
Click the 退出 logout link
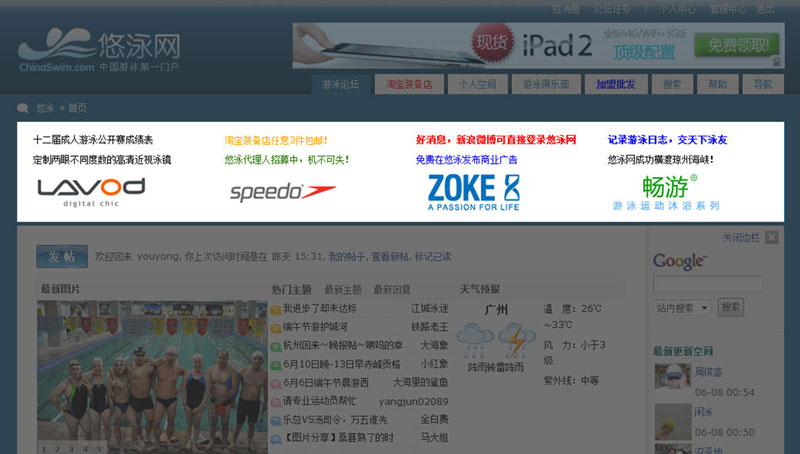coord(765,9)
